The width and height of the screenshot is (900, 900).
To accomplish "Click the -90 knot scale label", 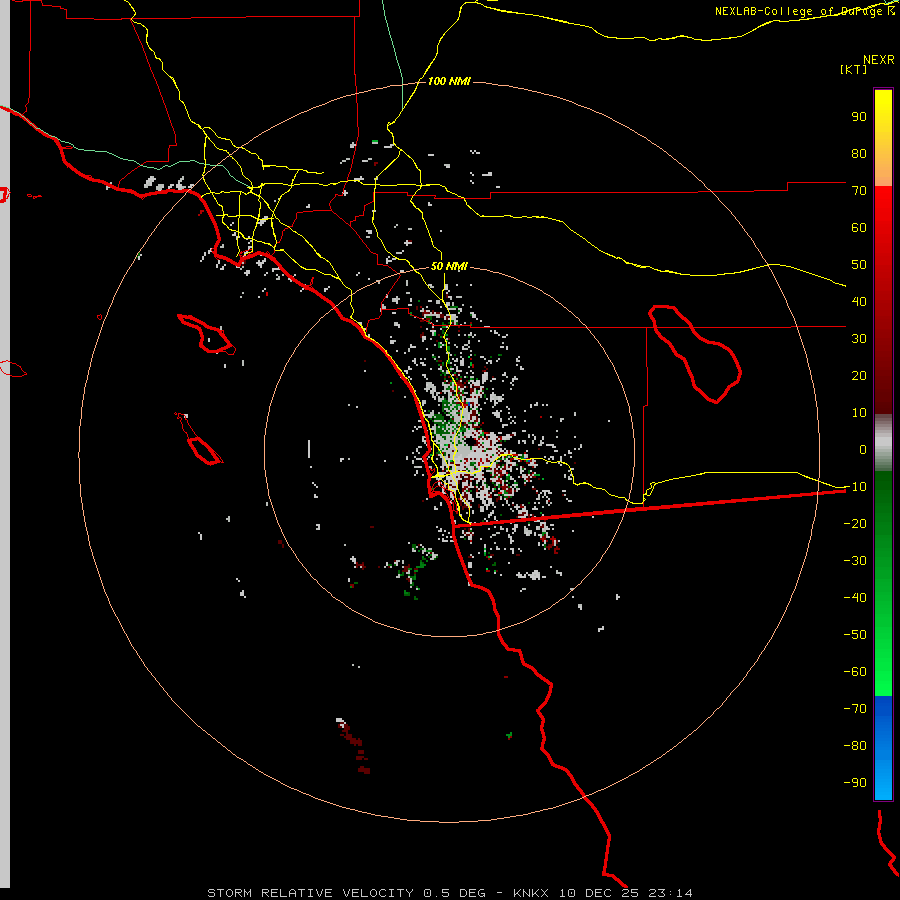I will pyautogui.click(x=855, y=782).
